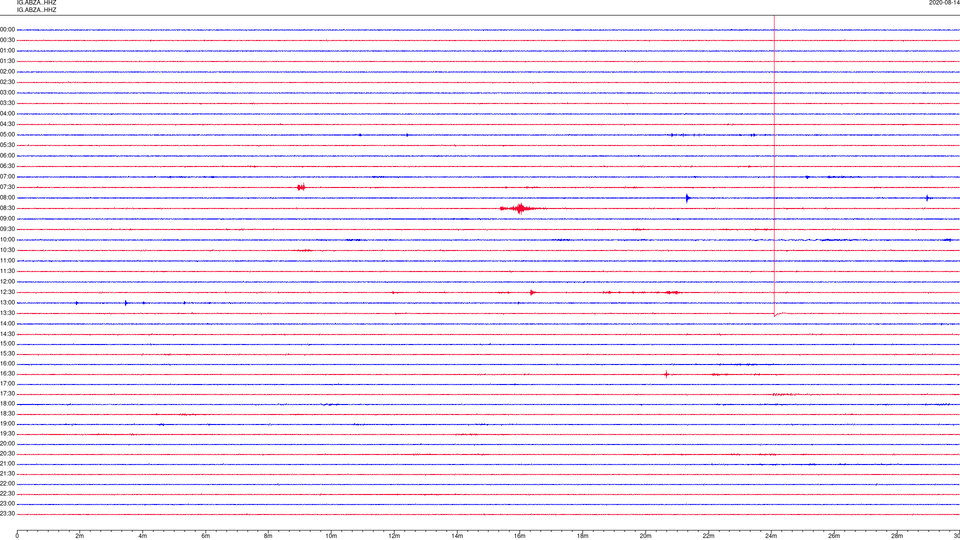The height and width of the screenshot is (540, 960).
Task: Select the 01:00 row label
Action: pyautogui.click(x=7, y=51)
